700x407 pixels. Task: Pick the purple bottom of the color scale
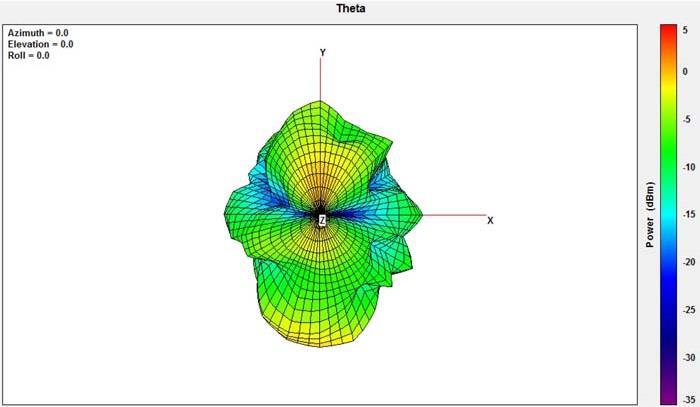point(667,390)
